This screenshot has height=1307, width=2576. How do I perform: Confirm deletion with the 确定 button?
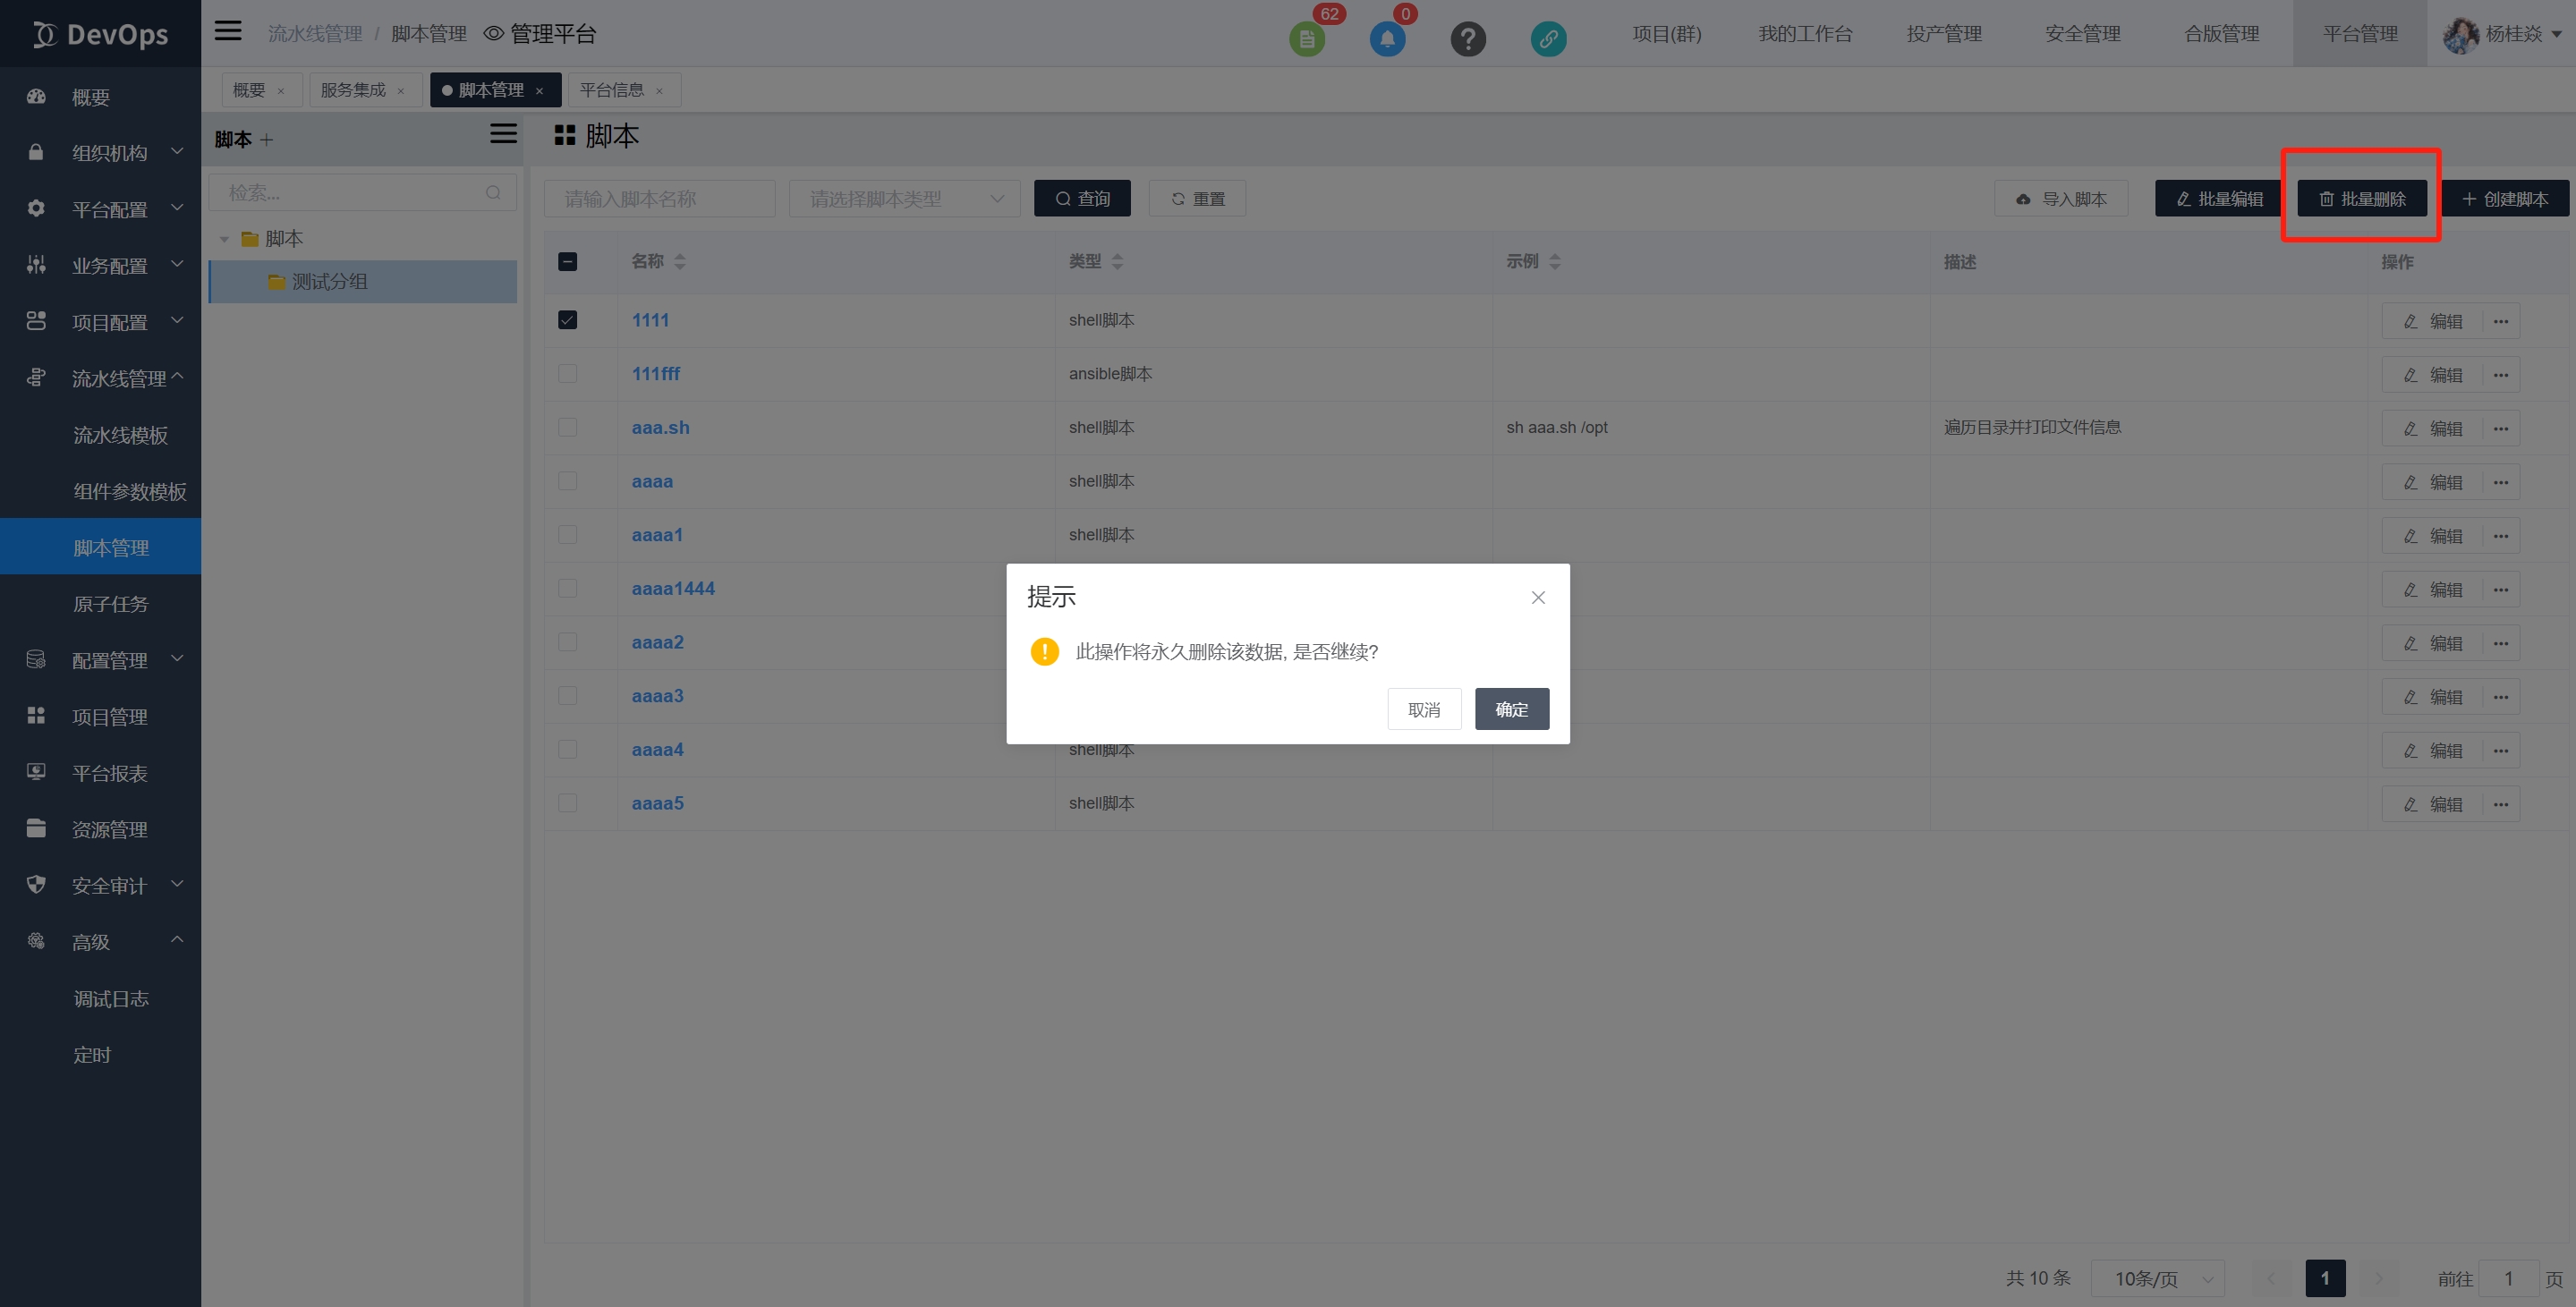click(x=1511, y=709)
